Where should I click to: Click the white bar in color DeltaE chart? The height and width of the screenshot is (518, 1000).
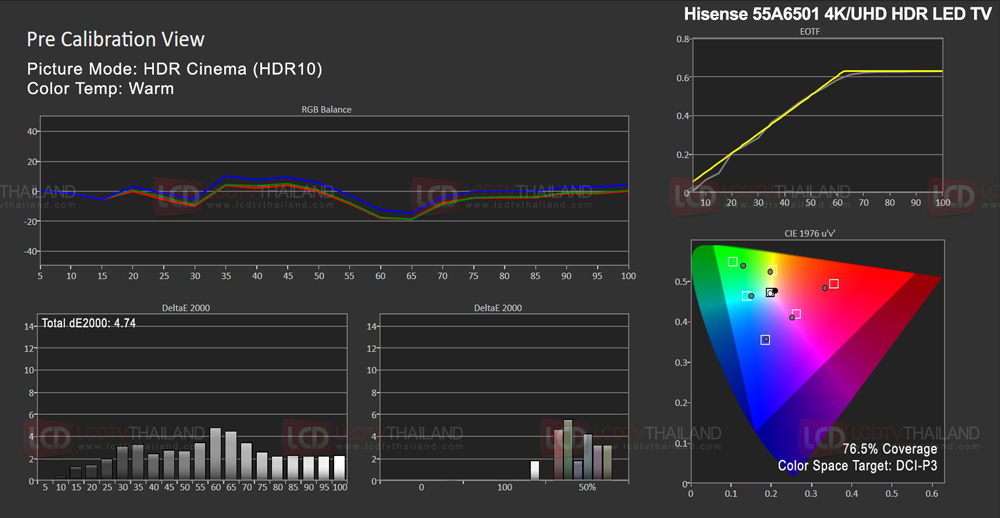click(535, 470)
